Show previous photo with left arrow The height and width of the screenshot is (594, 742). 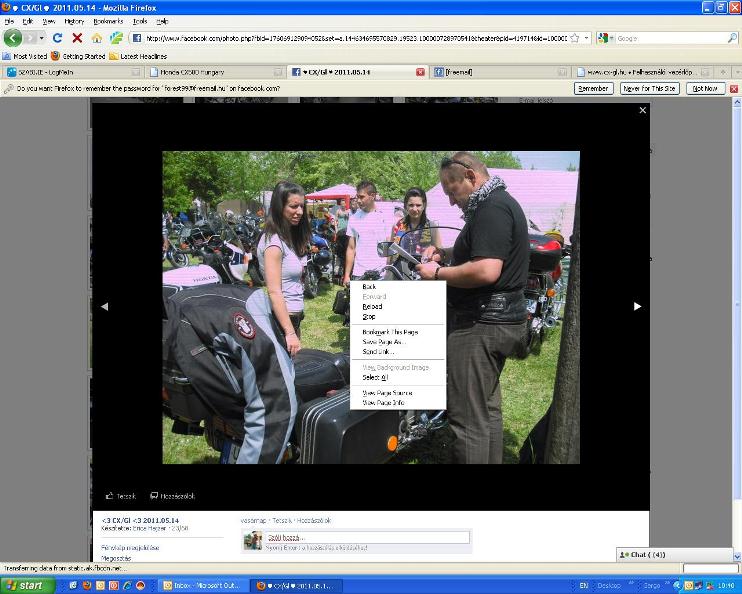pos(104,306)
